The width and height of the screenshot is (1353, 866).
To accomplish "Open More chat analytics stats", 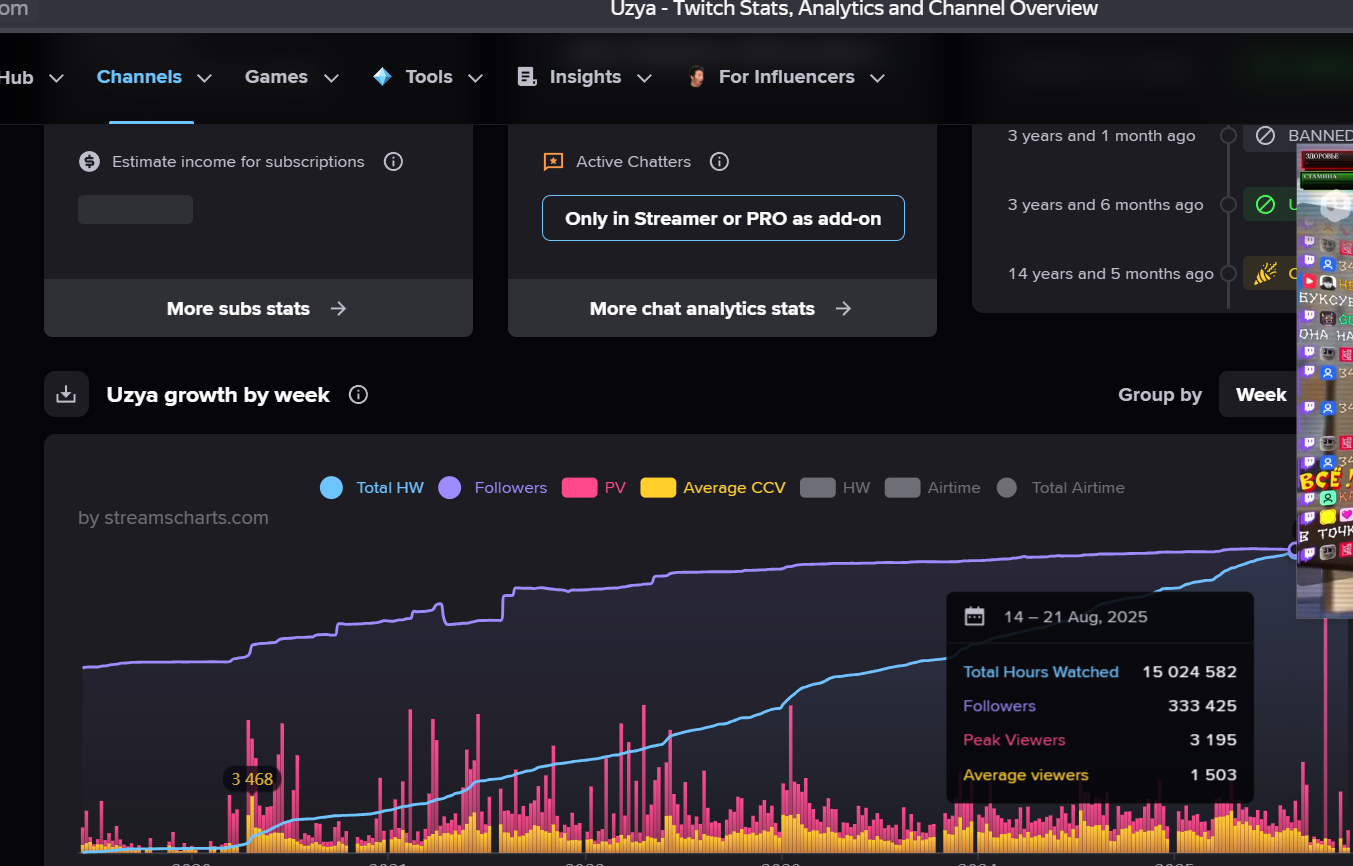I will click(x=722, y=308).
